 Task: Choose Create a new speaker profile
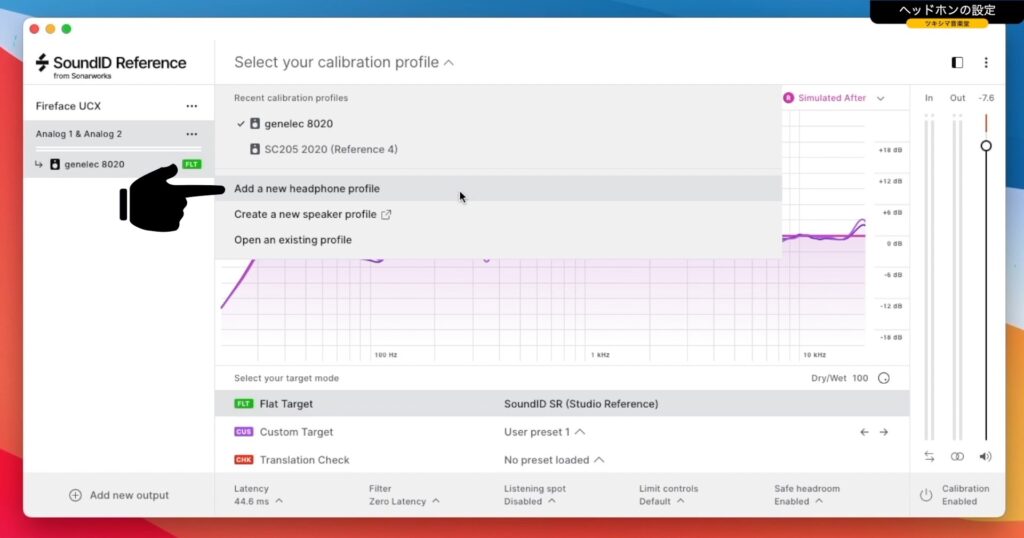[498, 214]
